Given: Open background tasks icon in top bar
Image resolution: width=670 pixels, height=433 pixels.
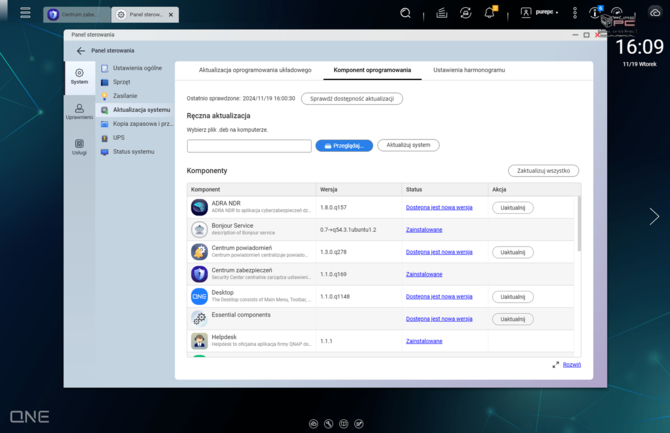Looking at the screenshot, I should click(442, 13).
